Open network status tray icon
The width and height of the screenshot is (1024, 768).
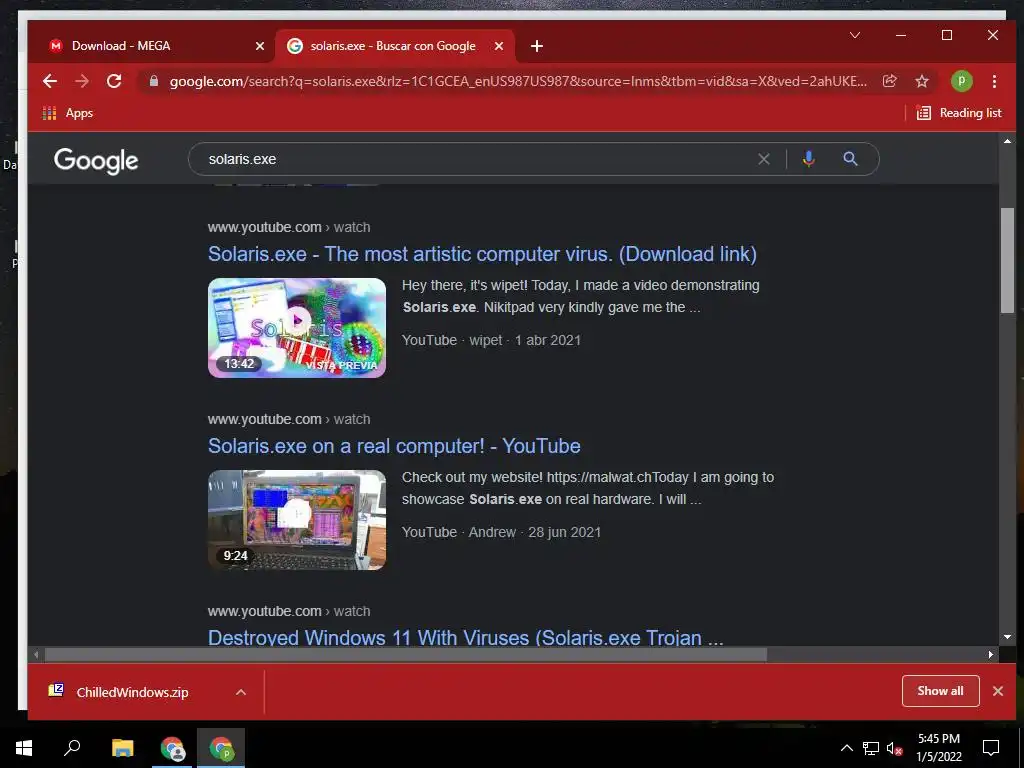click(871, 748)
